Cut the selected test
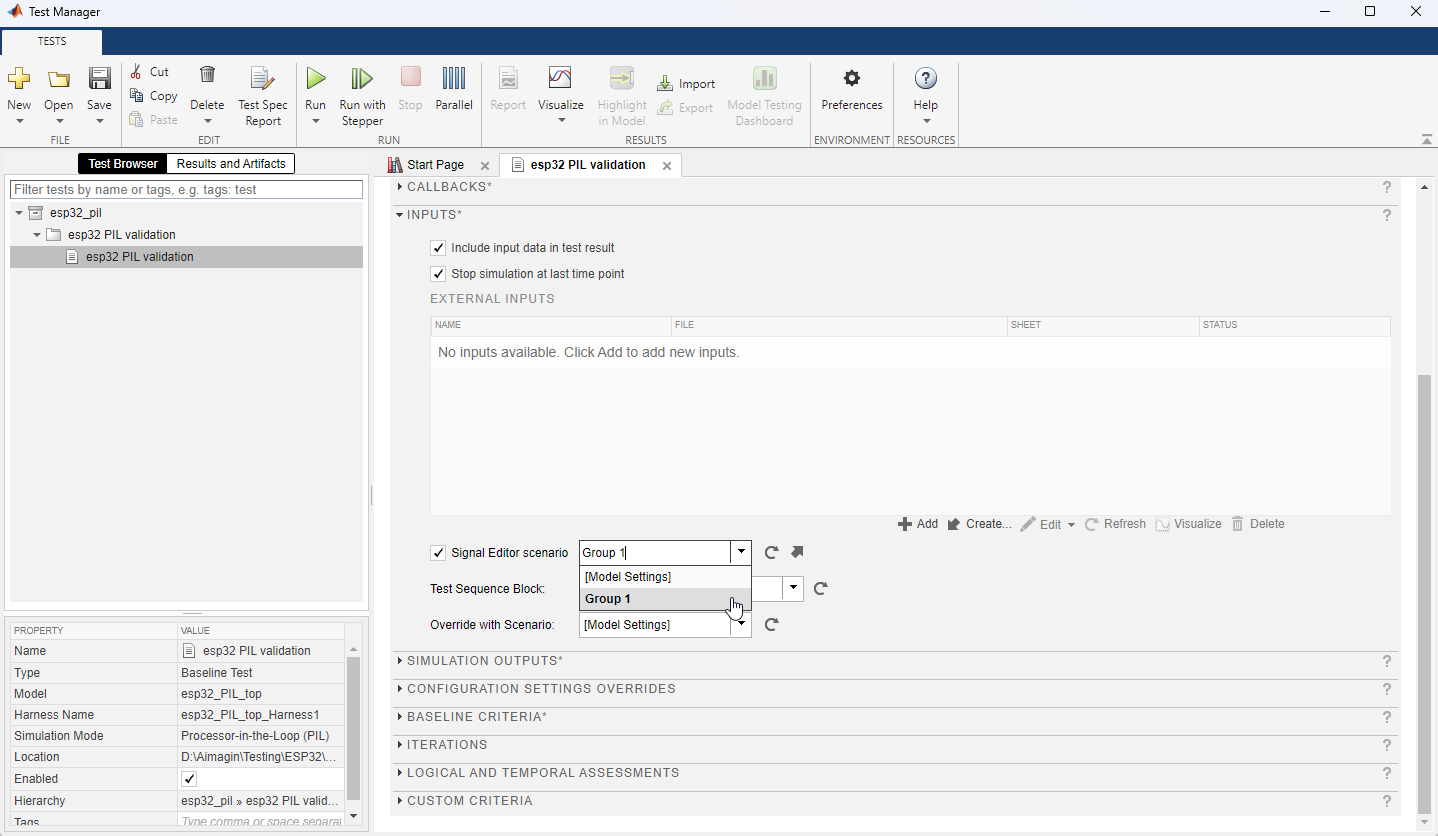 pos(149,72)
